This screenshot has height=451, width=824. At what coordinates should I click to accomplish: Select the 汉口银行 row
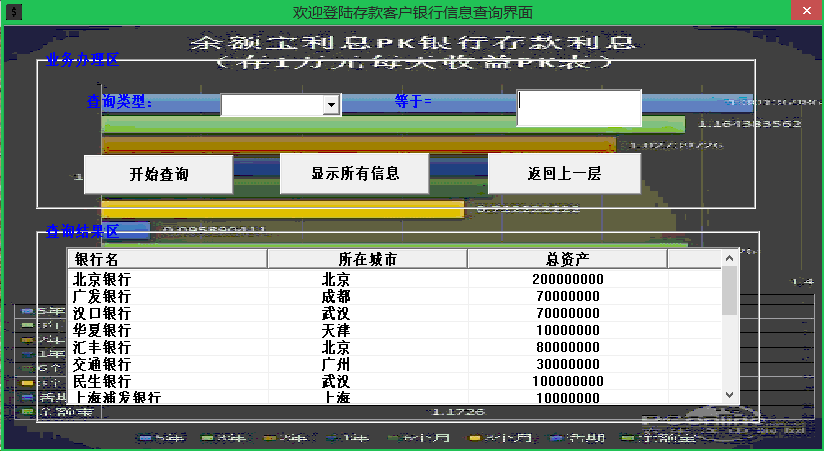(x=395, y=313)
